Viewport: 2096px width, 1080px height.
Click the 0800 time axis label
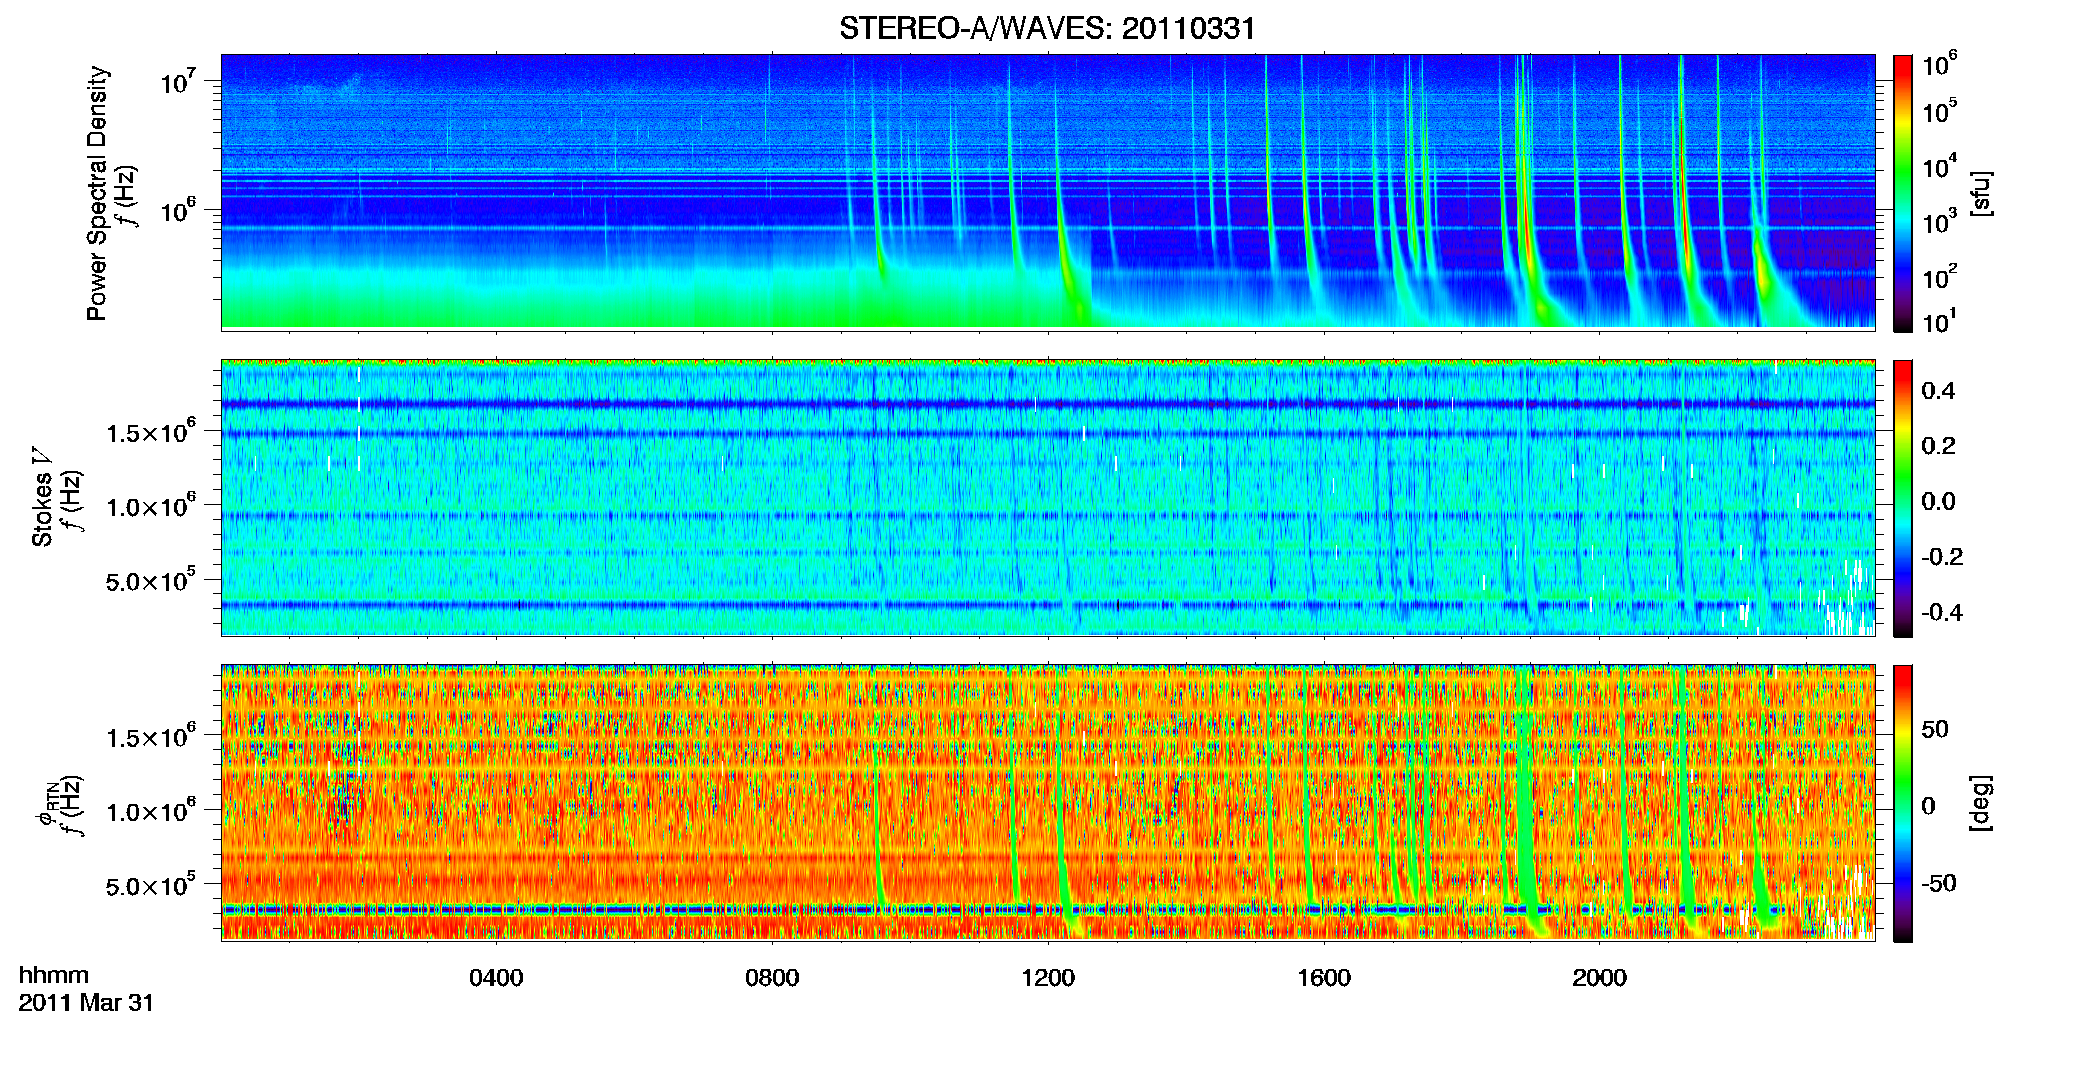[x=772, y=978]
